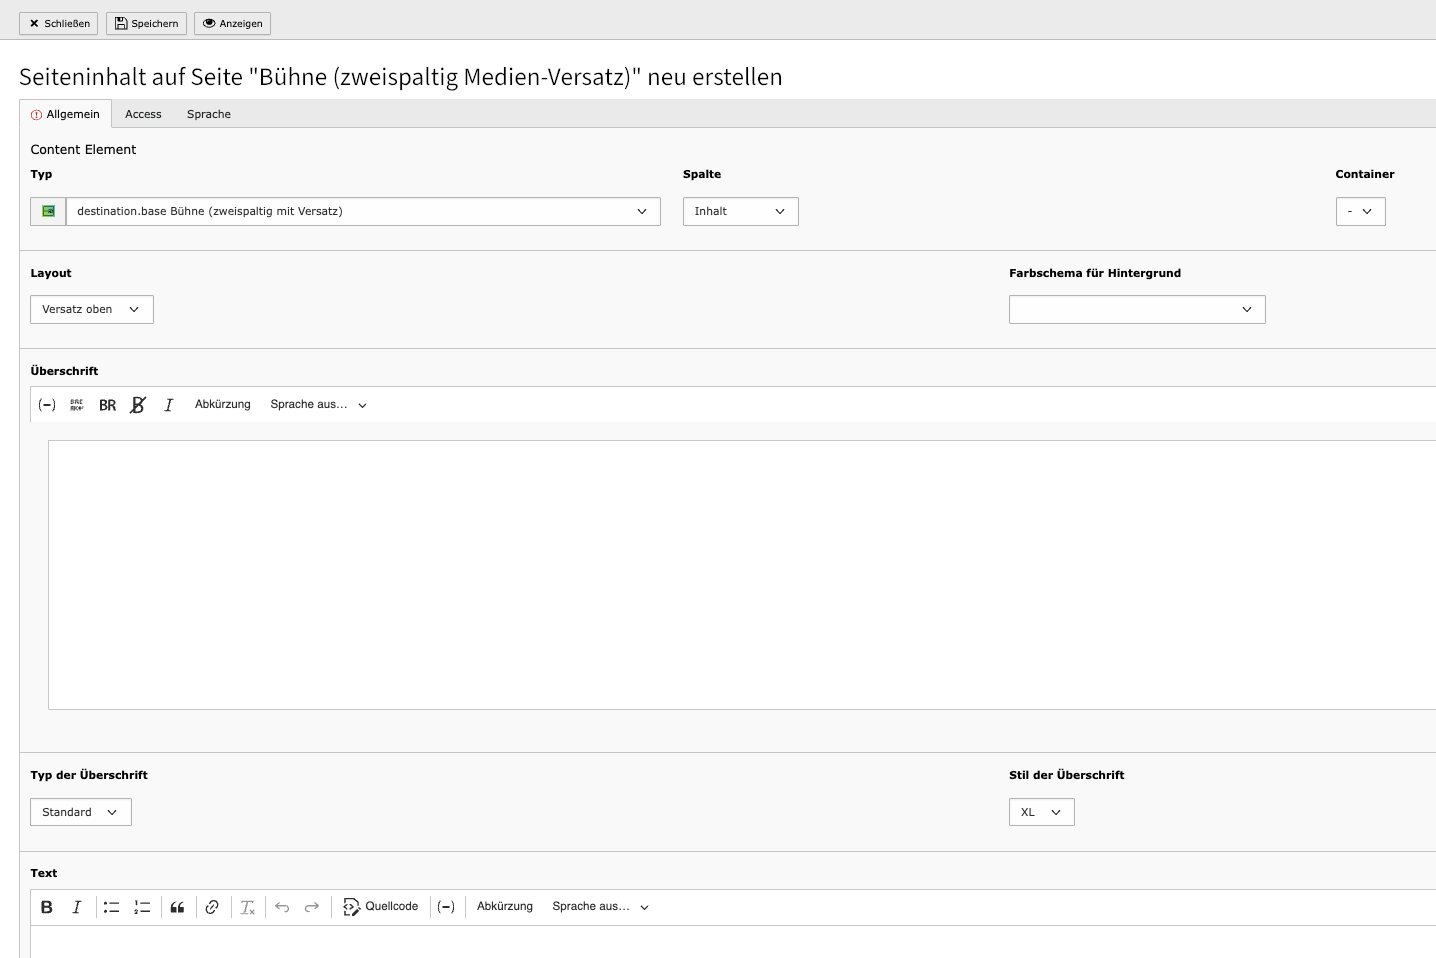Open the Quellcode source view
The image size is (1436, 958).
(x=381, y=907)
